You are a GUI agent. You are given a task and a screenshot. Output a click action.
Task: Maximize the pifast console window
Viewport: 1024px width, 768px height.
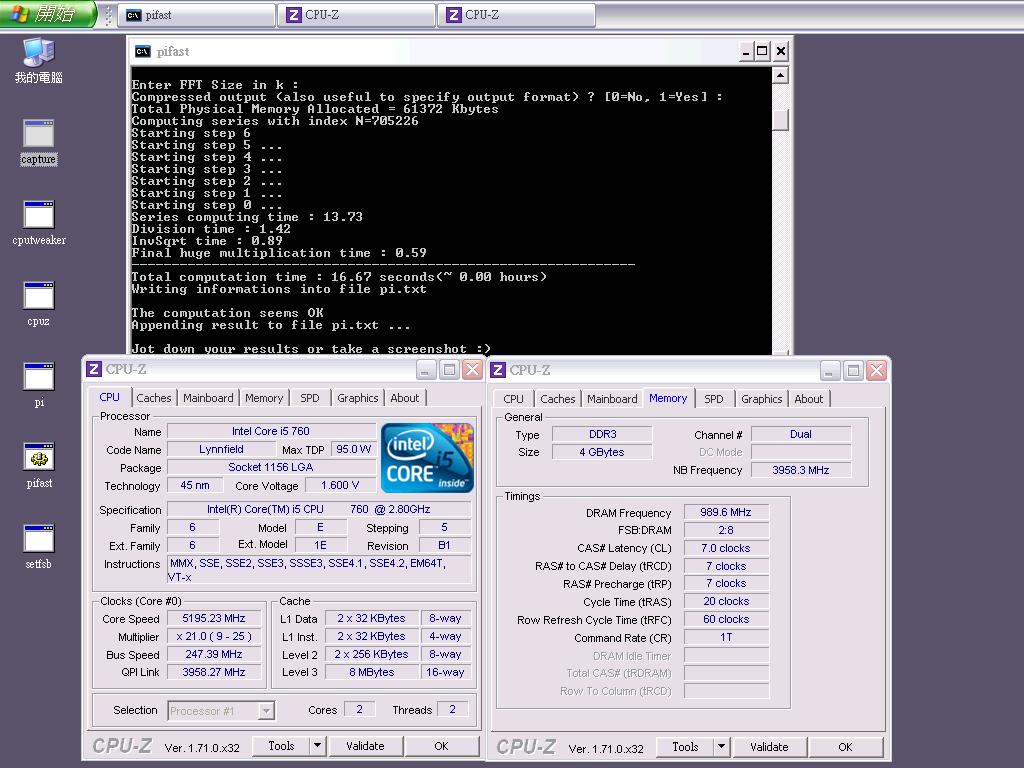(762, 52)
